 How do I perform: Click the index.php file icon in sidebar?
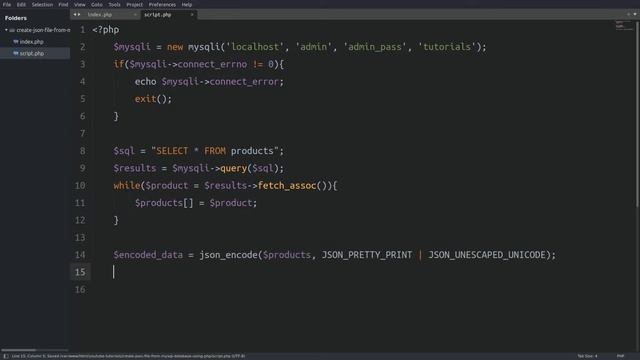pyautogui.click(x=16, y=42)
